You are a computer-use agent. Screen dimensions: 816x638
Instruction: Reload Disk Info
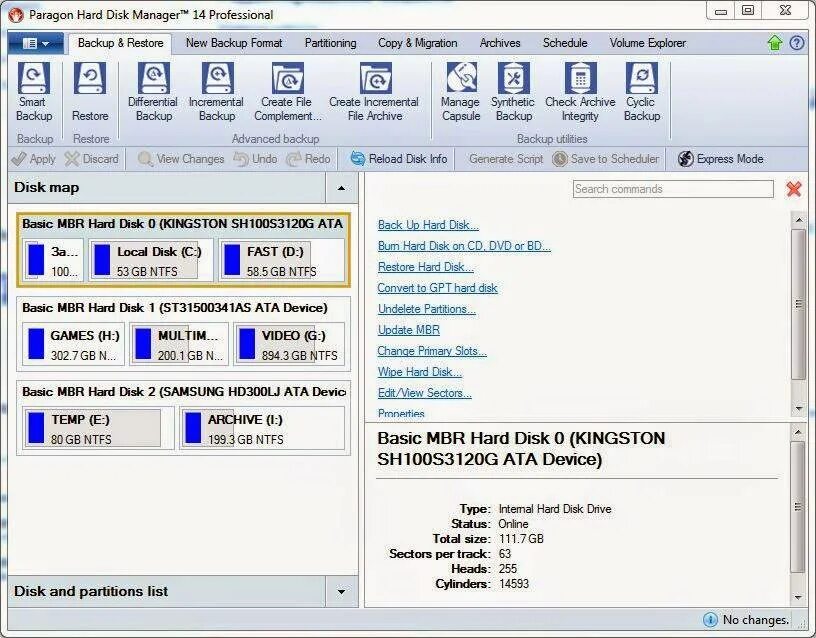click(x=399, y=159)
